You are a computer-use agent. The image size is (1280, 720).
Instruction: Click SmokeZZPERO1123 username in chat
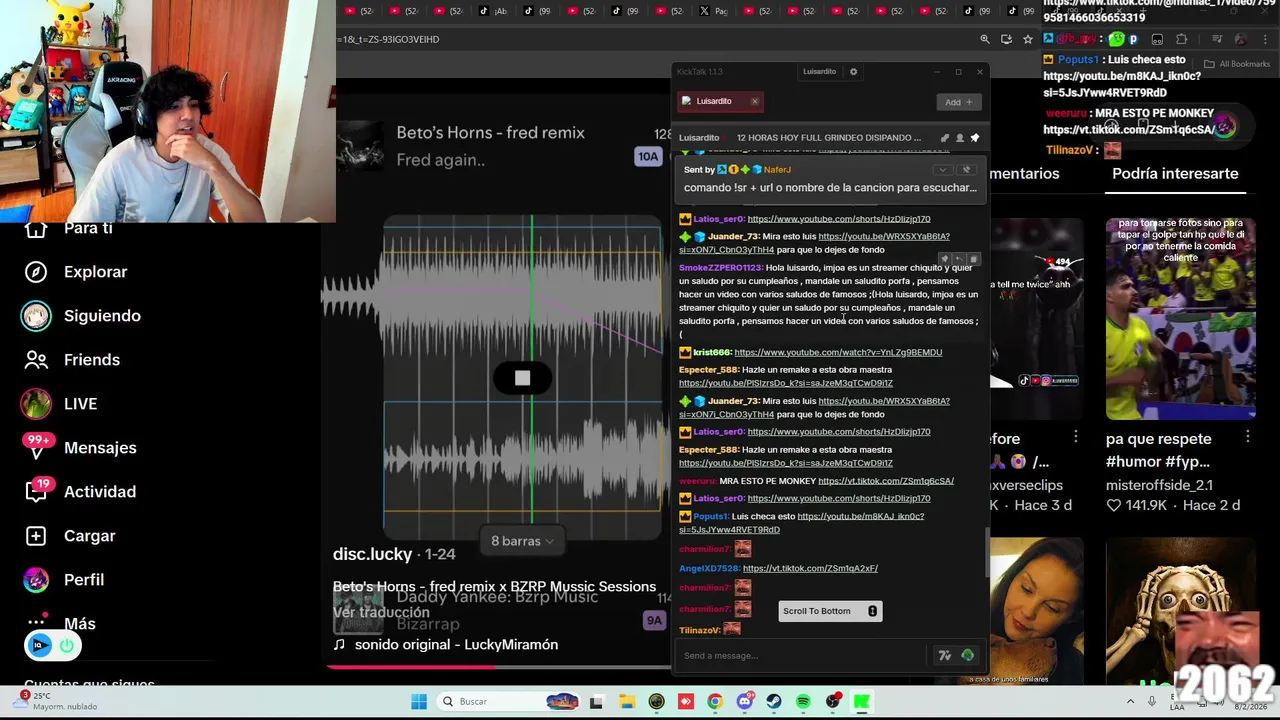pyautogui.click(x=720, y=268)
